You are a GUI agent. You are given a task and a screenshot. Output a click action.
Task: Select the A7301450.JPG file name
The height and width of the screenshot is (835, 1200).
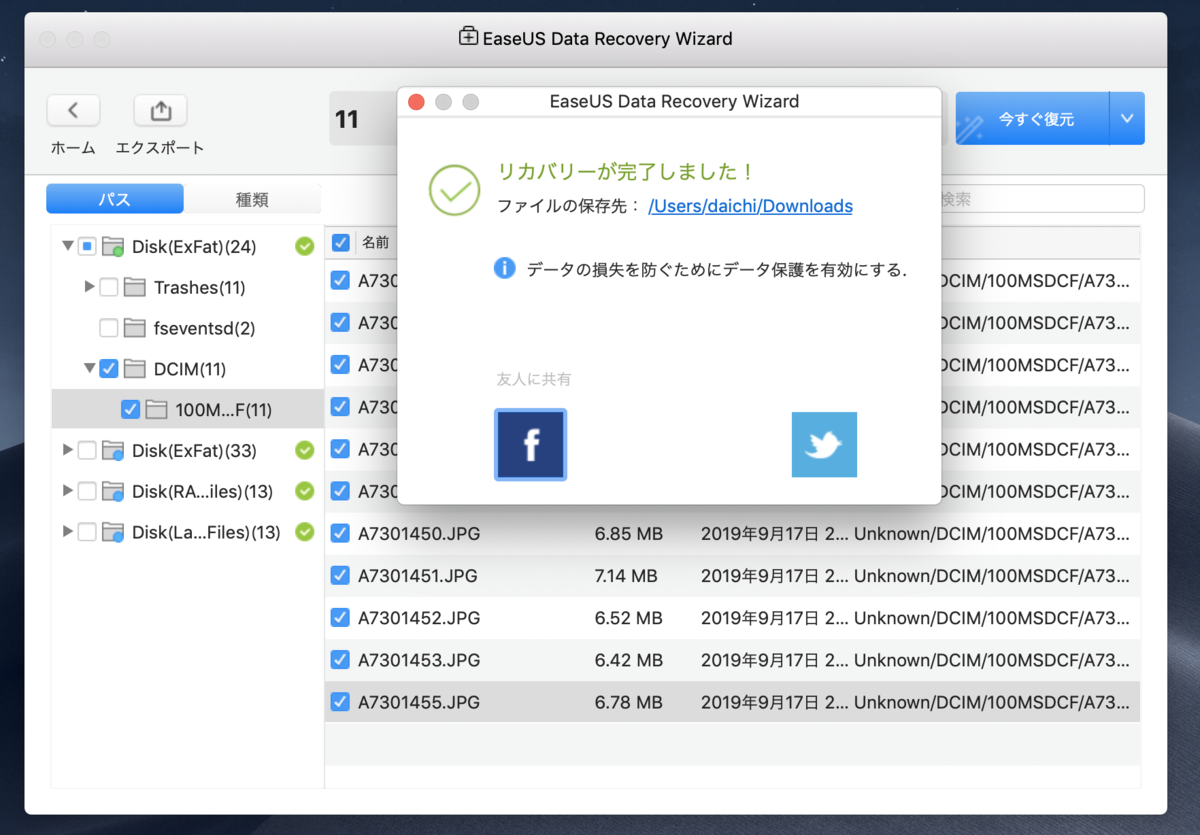tap(419, 534)
